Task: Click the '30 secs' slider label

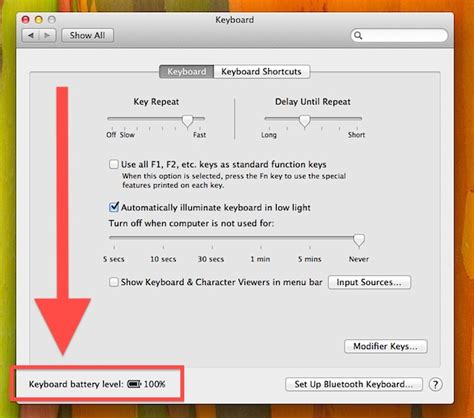Action: pyautogui.click(x=211, y=259)
